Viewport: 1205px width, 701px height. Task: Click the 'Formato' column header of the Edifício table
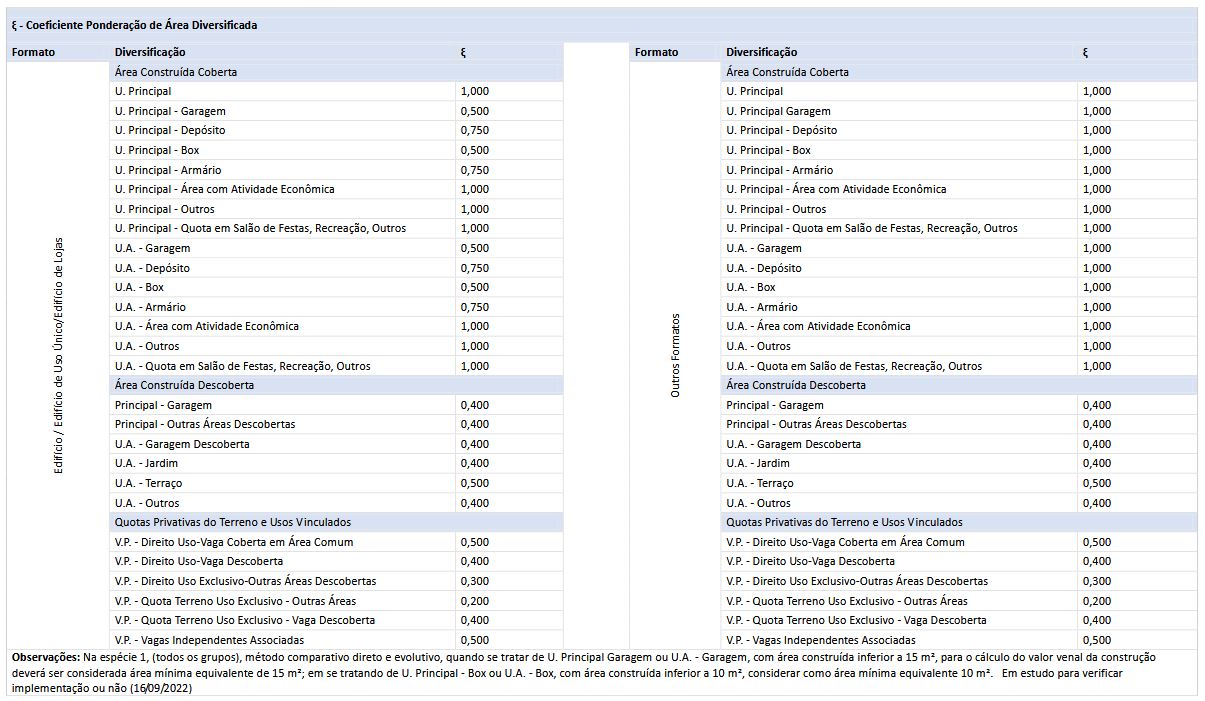tap(34, 52)
